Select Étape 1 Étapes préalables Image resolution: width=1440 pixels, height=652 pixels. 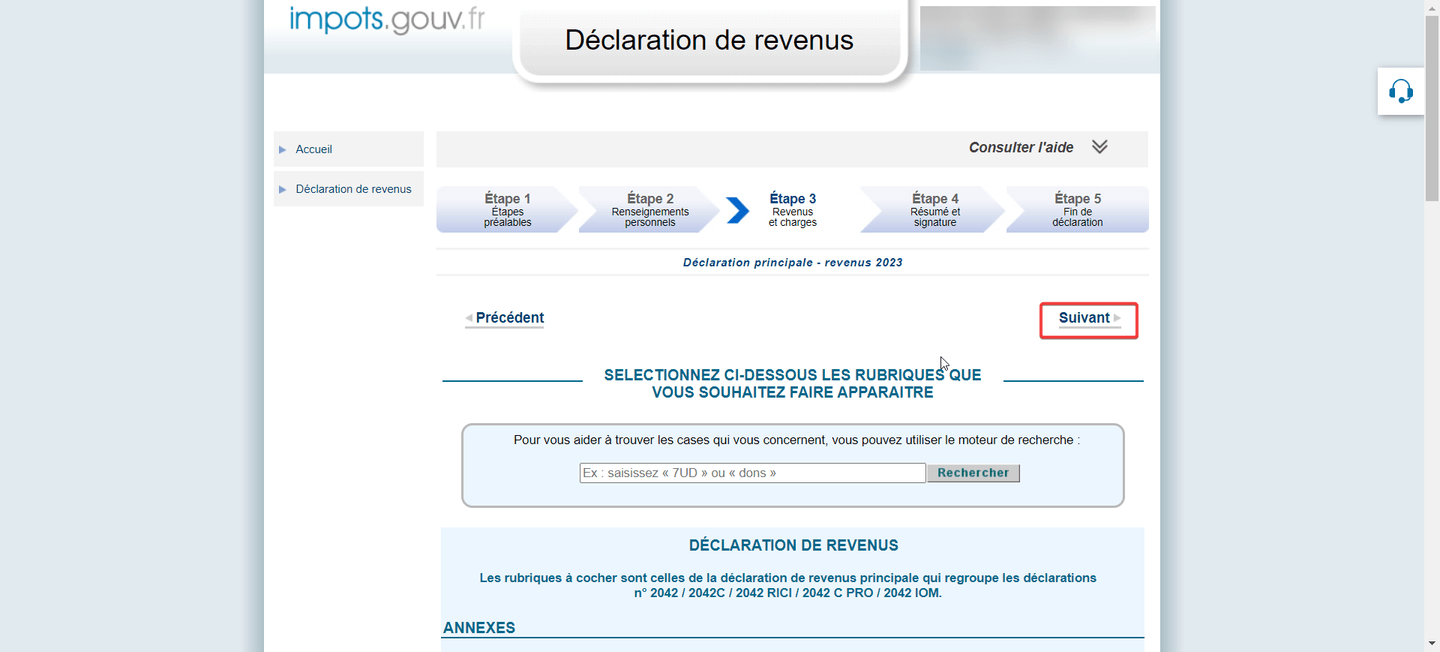pos(507,209)
